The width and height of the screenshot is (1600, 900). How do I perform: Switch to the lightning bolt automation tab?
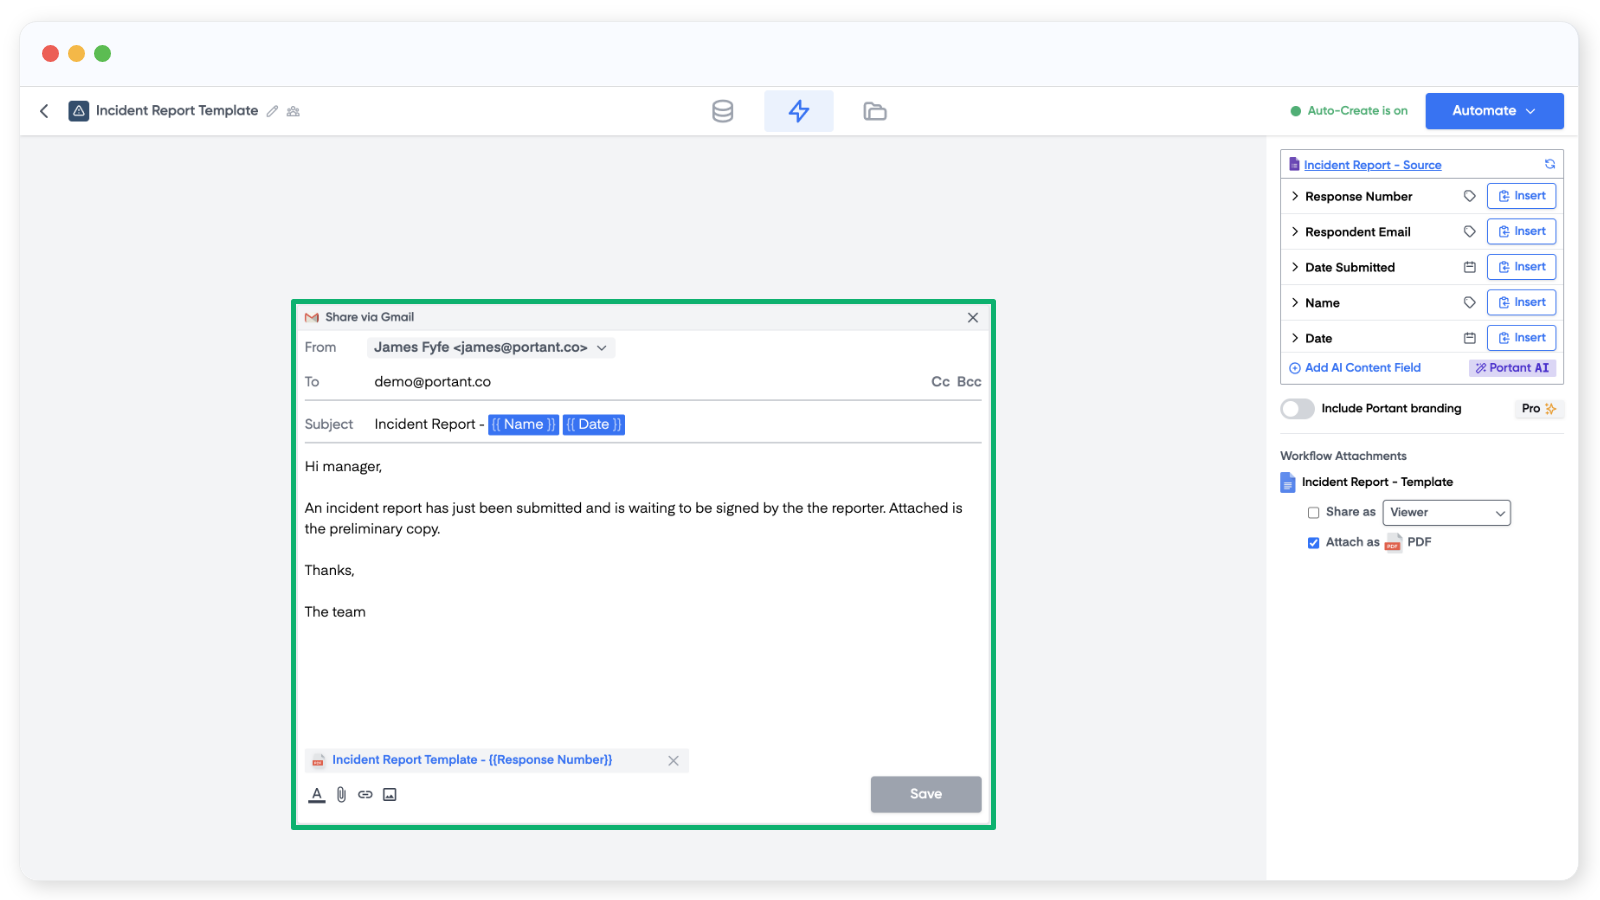click(798, 111)
